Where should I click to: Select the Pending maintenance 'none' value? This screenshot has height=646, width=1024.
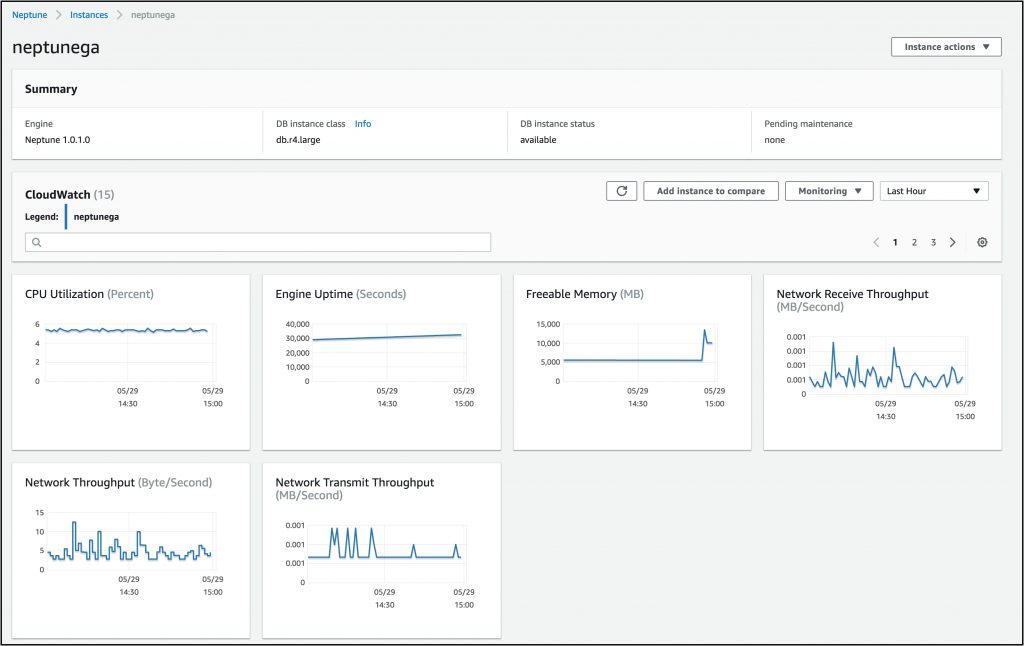point(775,140)
